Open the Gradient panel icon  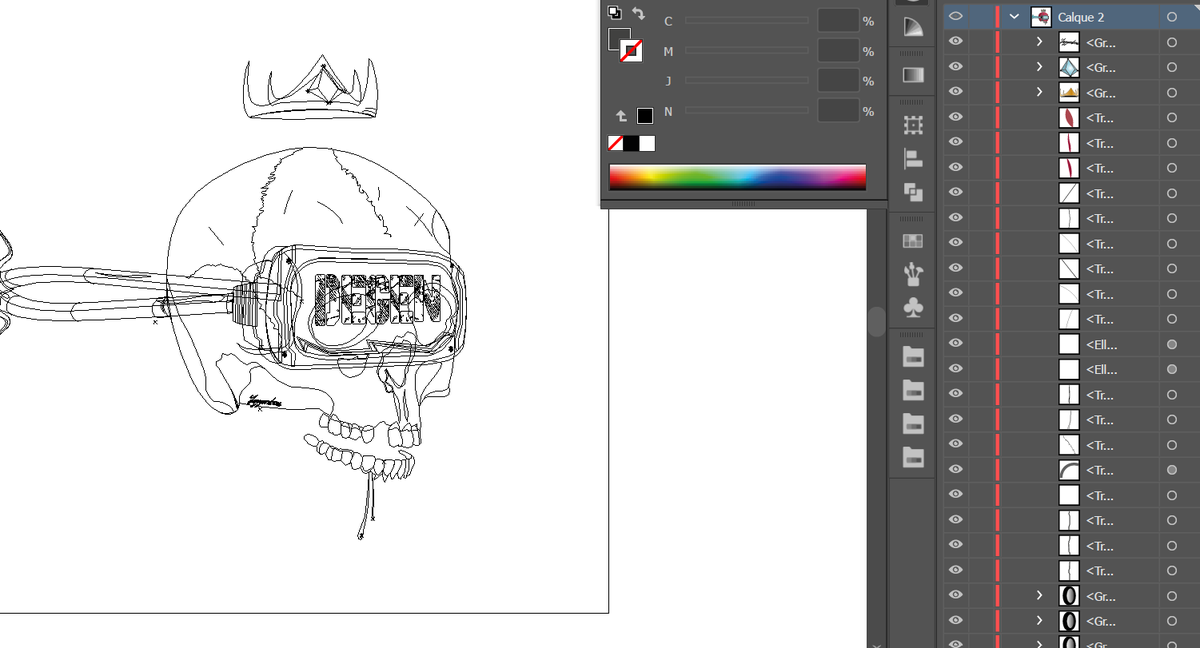tap(913, 75)
